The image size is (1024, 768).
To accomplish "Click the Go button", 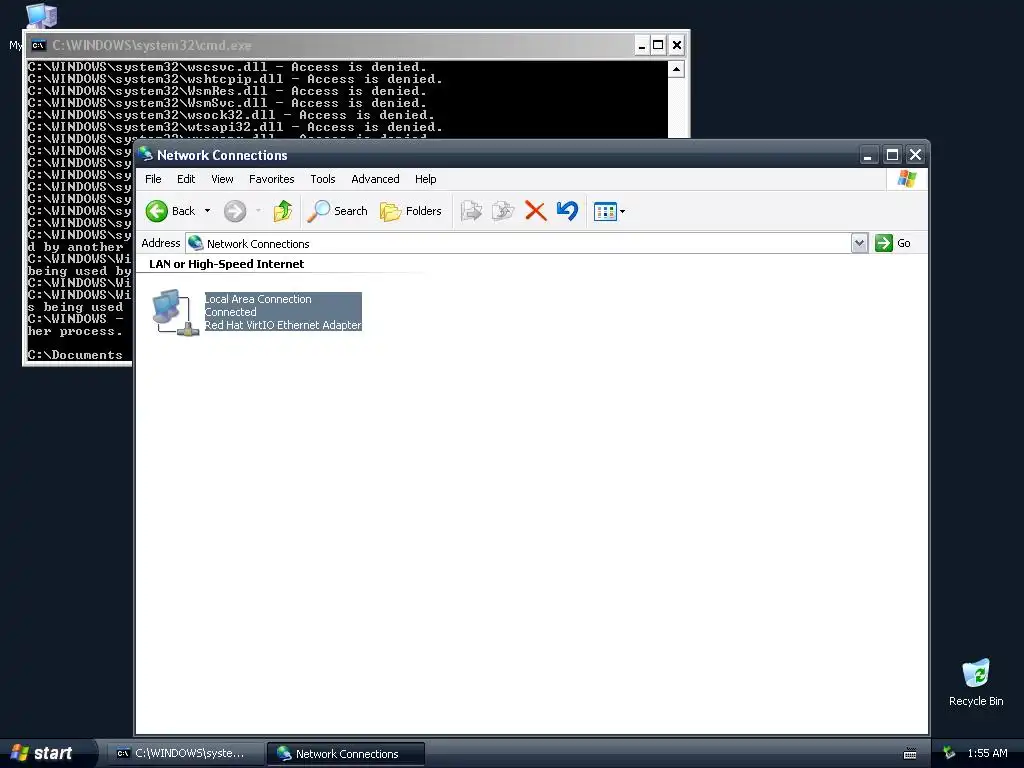I will pos(893,243).
